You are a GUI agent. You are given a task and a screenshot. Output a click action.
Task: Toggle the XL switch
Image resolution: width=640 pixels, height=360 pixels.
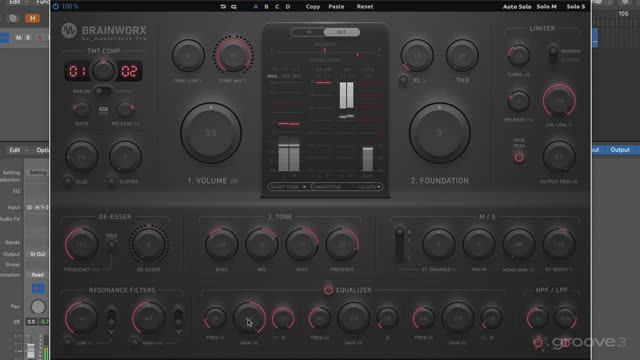[403, 80]
